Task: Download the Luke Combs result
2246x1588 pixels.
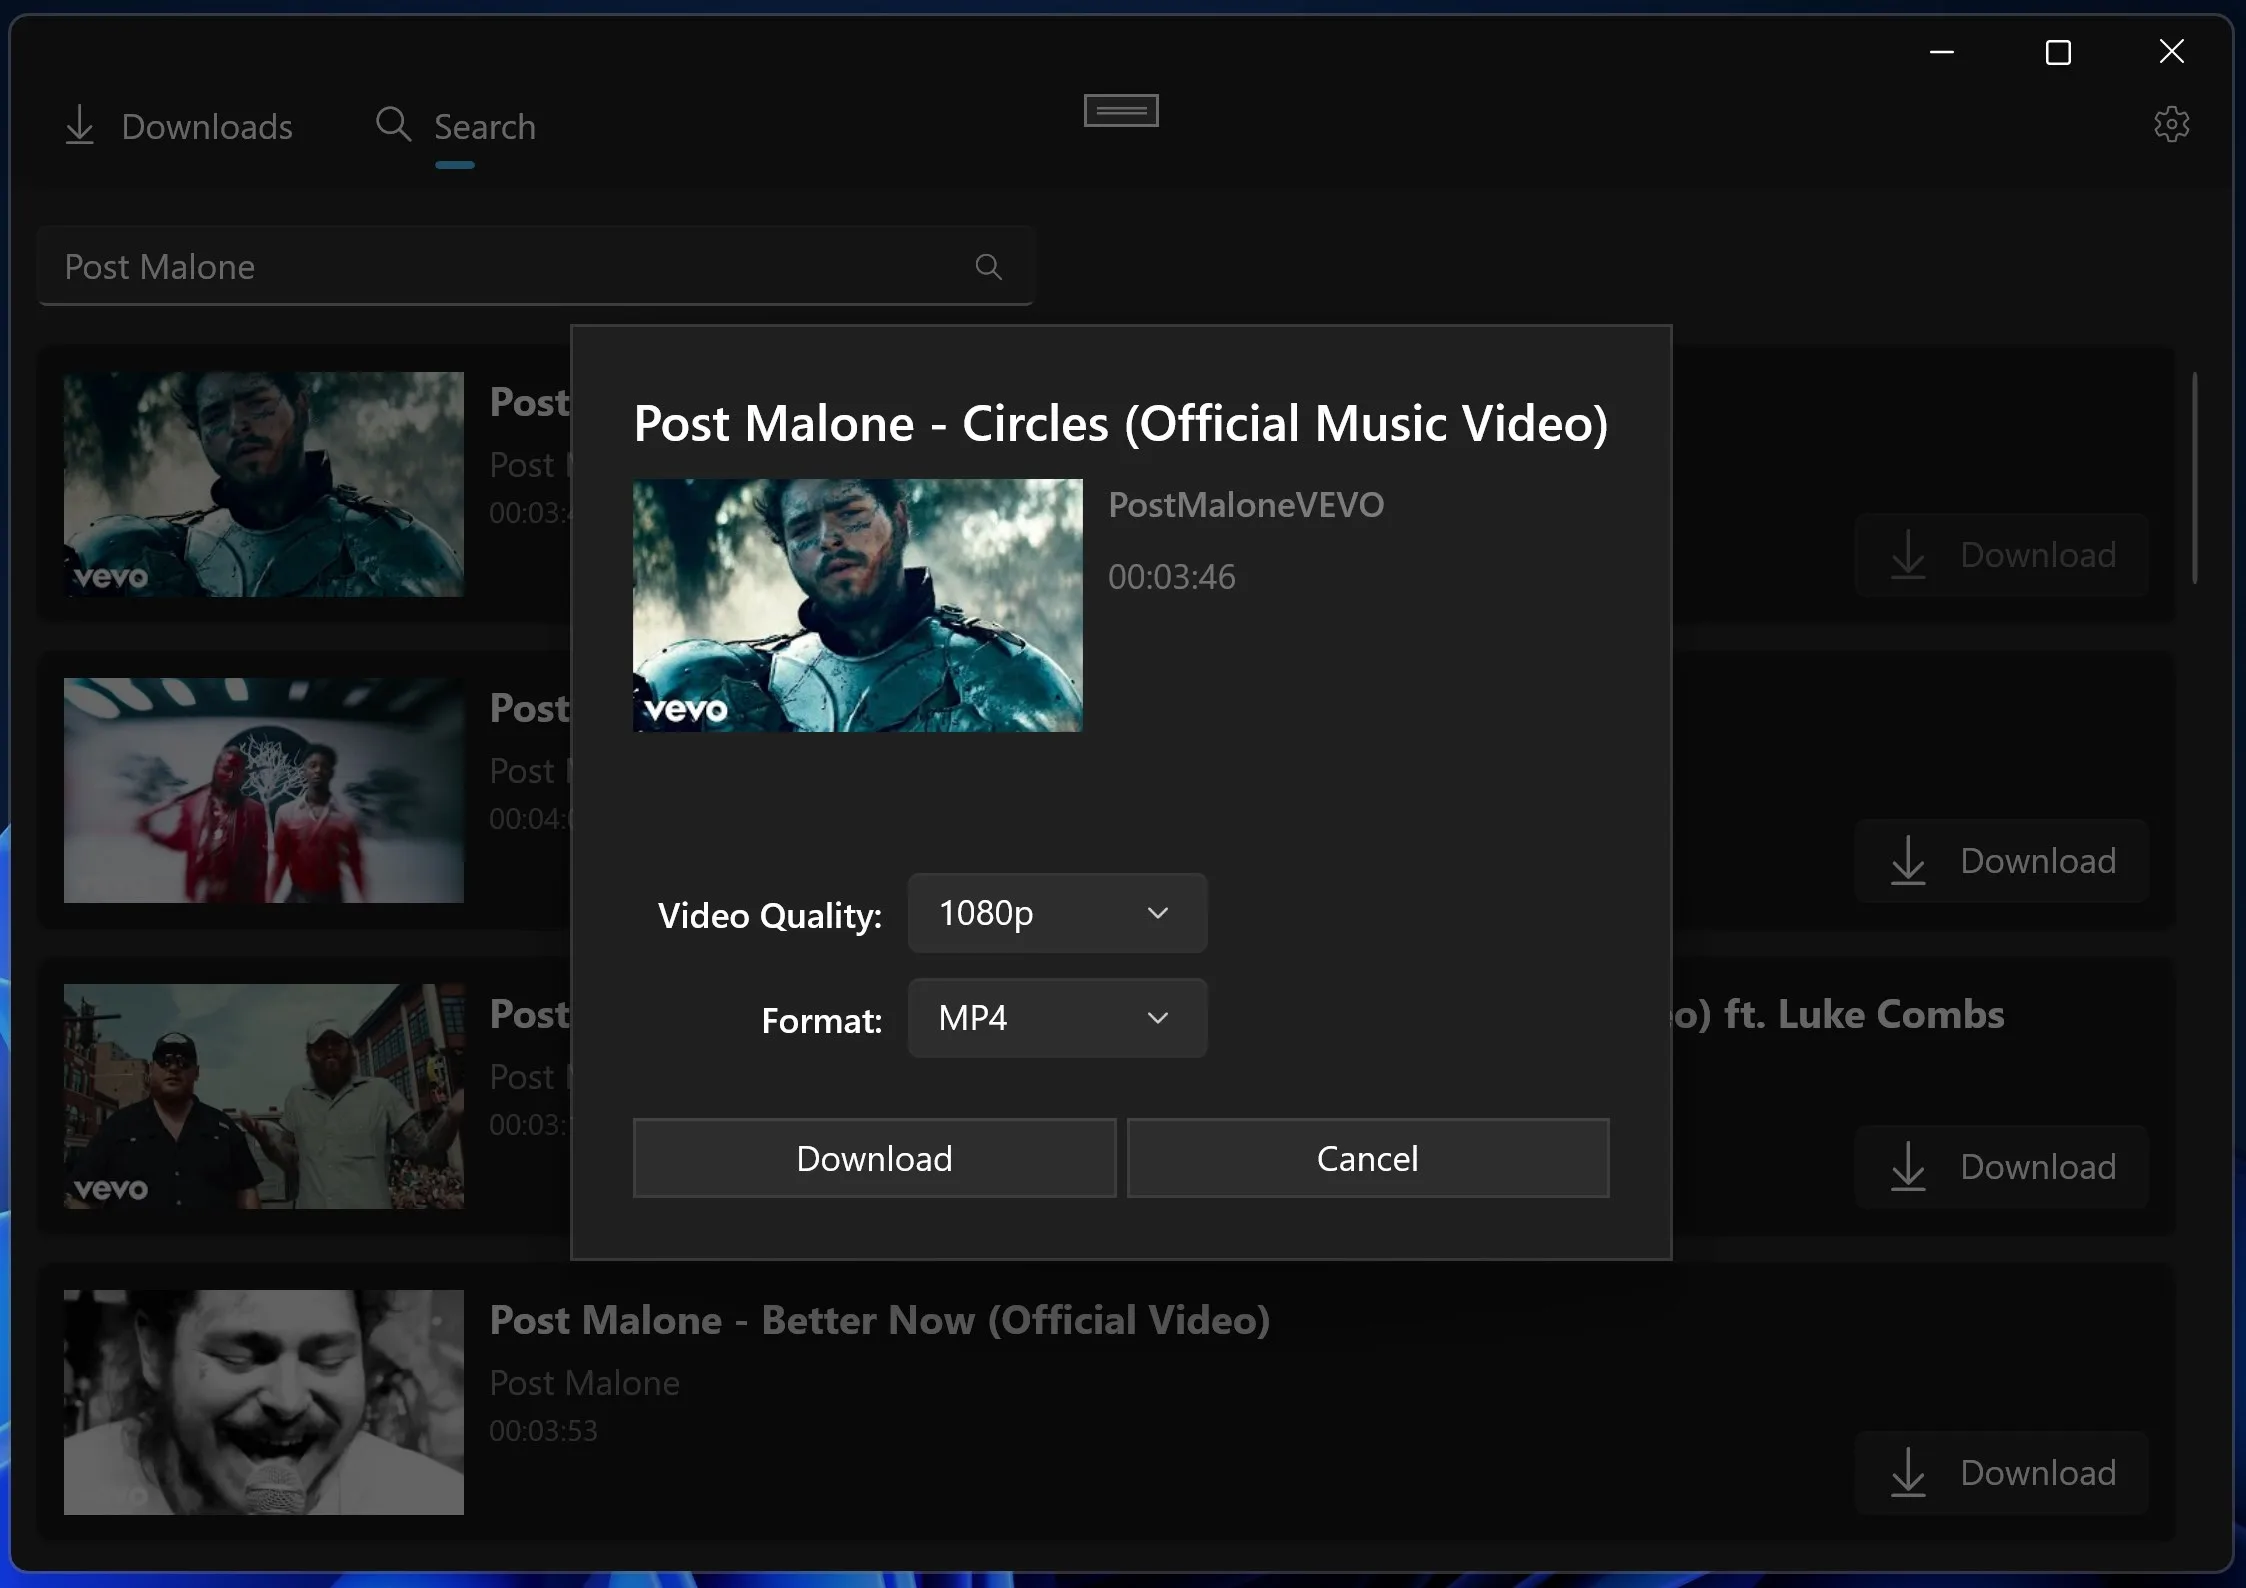Action: point(2002,1167)
